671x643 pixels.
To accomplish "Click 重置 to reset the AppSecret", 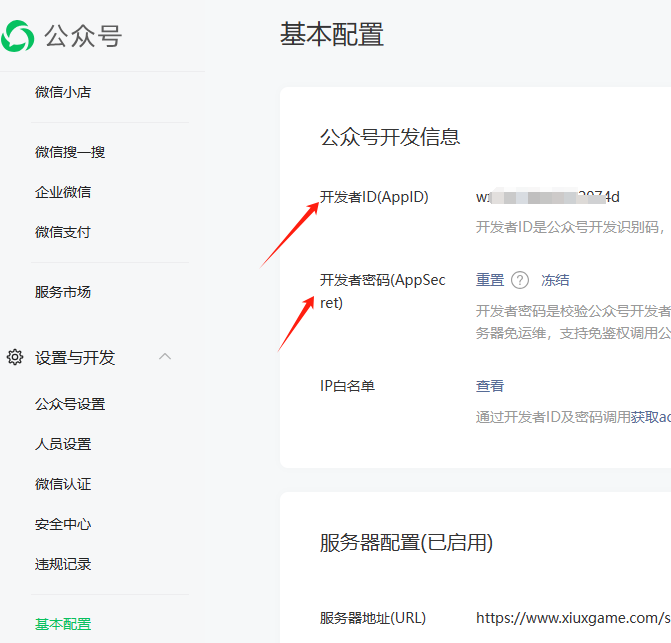I will [490, 280].
